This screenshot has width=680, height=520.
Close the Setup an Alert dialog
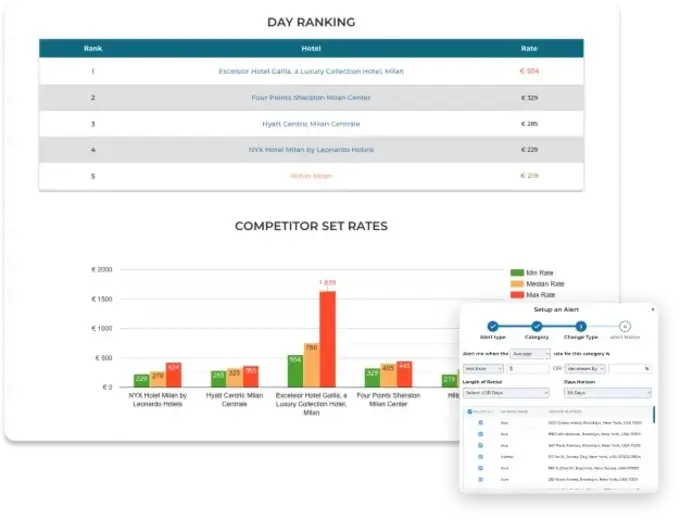653,309
